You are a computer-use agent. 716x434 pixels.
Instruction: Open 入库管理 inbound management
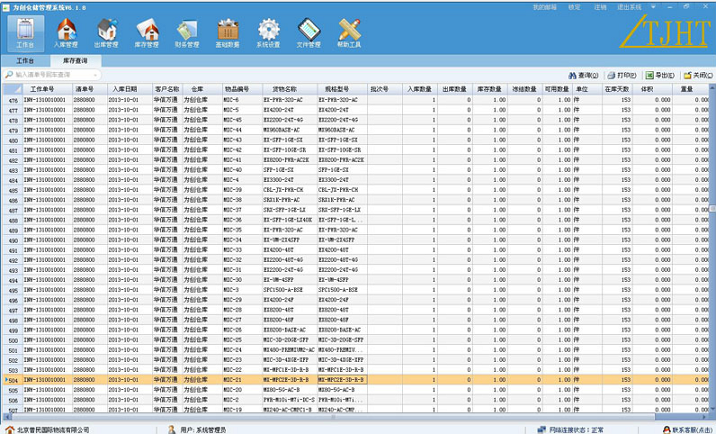click(66, 33)
